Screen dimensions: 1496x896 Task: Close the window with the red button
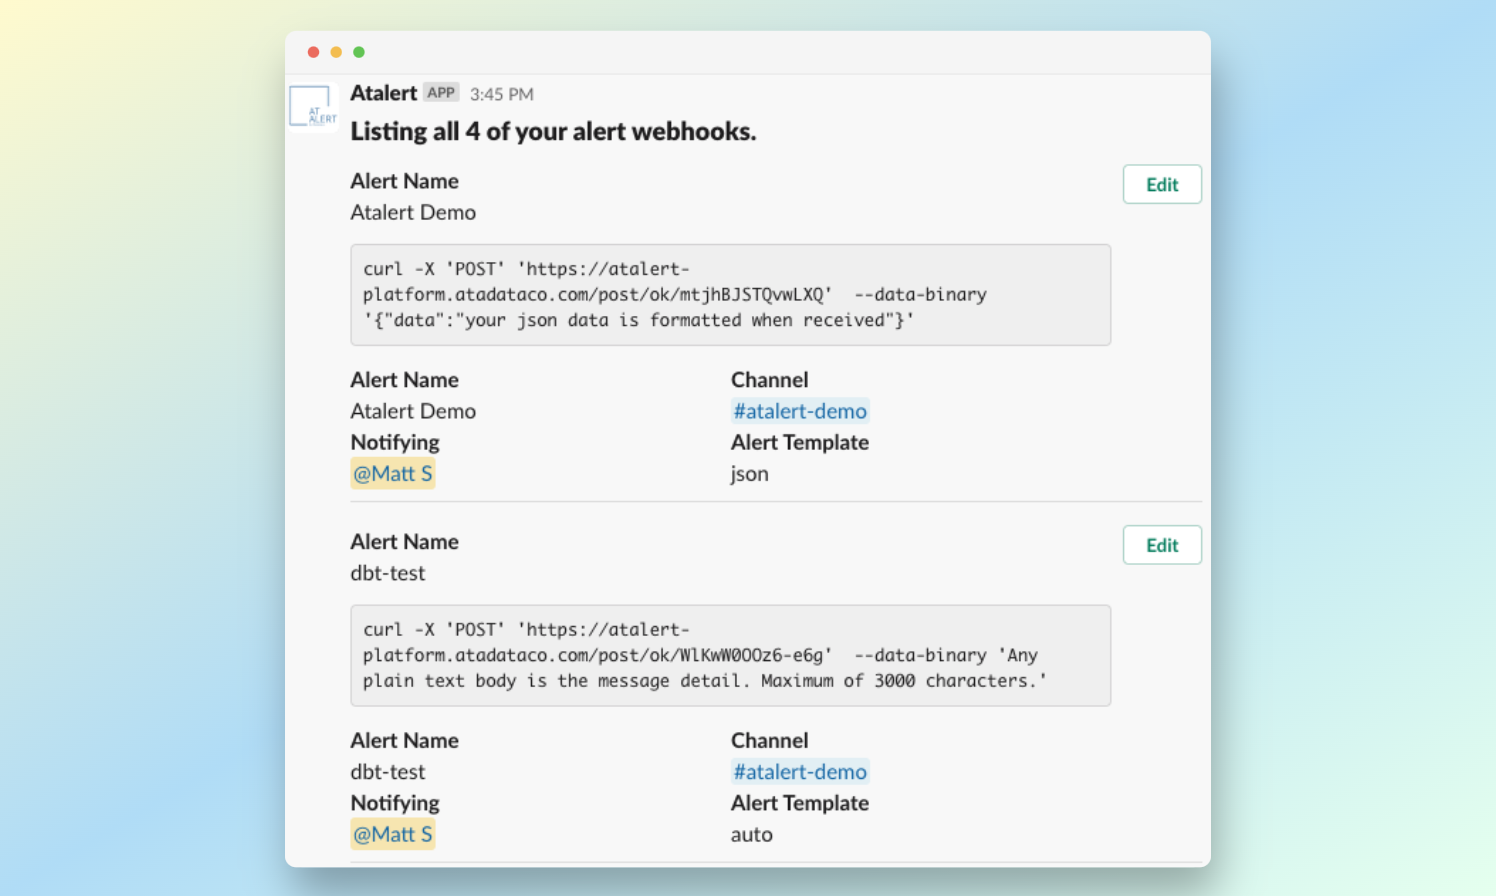tap(313, 52)
